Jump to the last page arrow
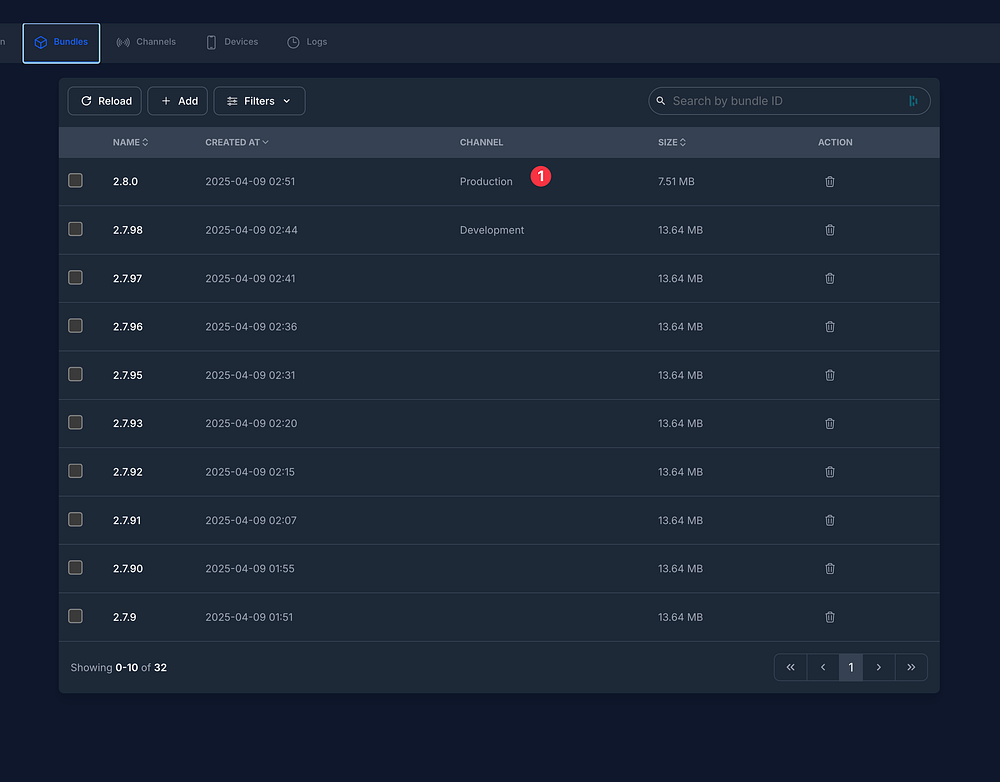Image resolution: width=1000 pixels, height=782 pixels. point(911,667)
